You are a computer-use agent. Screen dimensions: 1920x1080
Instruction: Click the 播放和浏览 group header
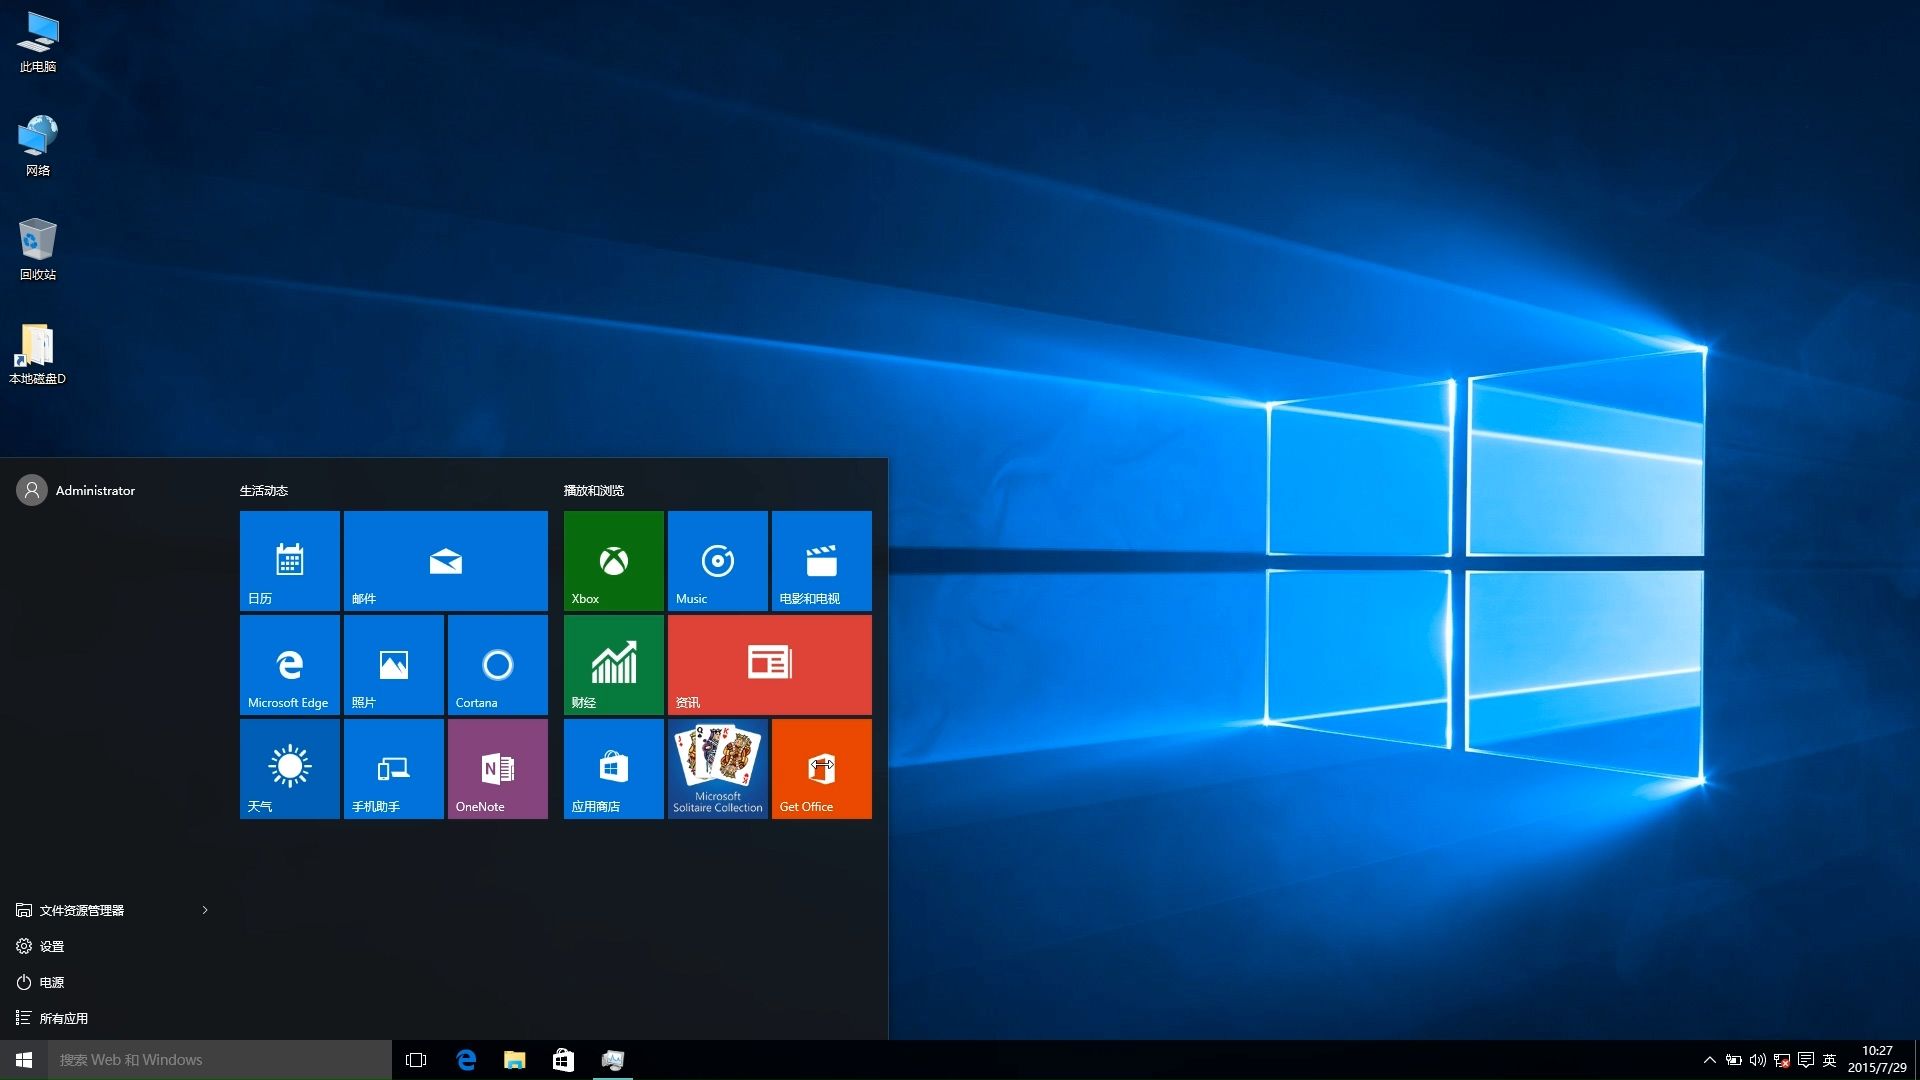[x=594, y=490]
